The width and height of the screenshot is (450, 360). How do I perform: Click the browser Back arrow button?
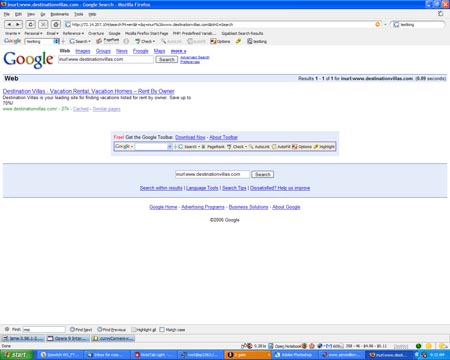pyautogui.click(x=9, y=24)
